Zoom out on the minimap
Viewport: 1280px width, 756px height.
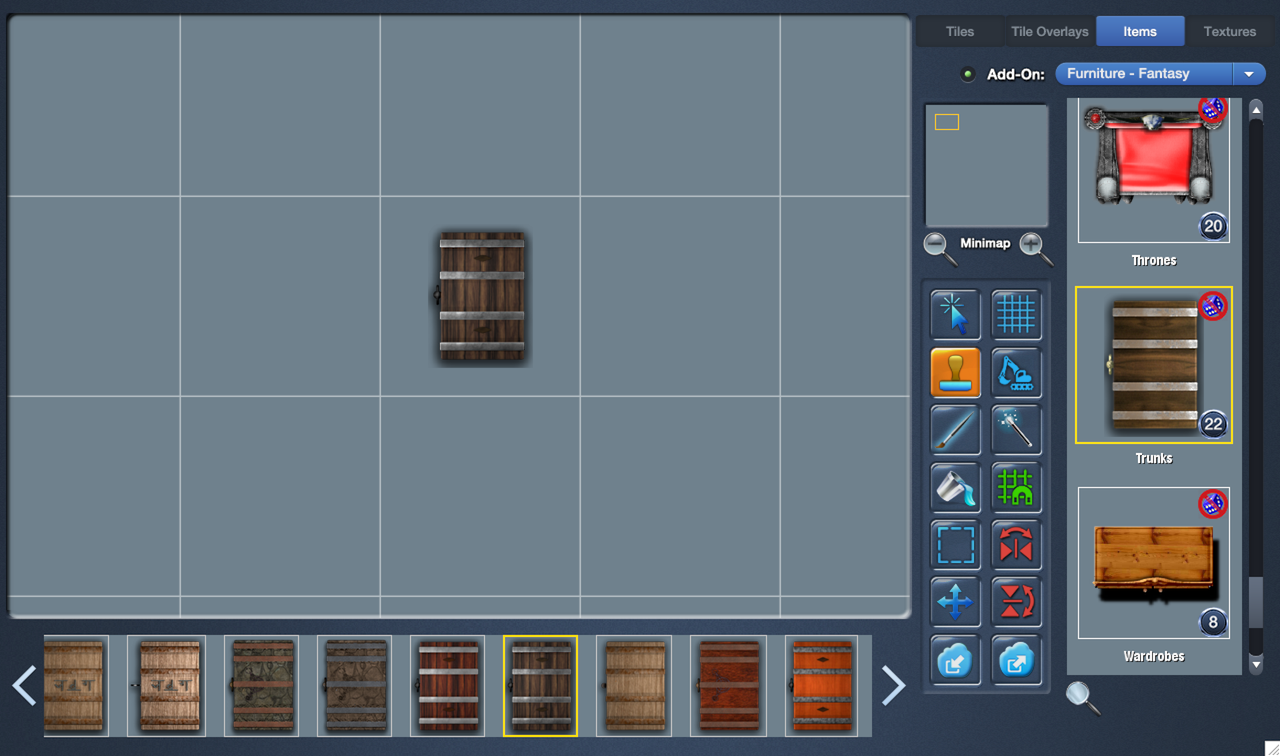tap(938, 246)
